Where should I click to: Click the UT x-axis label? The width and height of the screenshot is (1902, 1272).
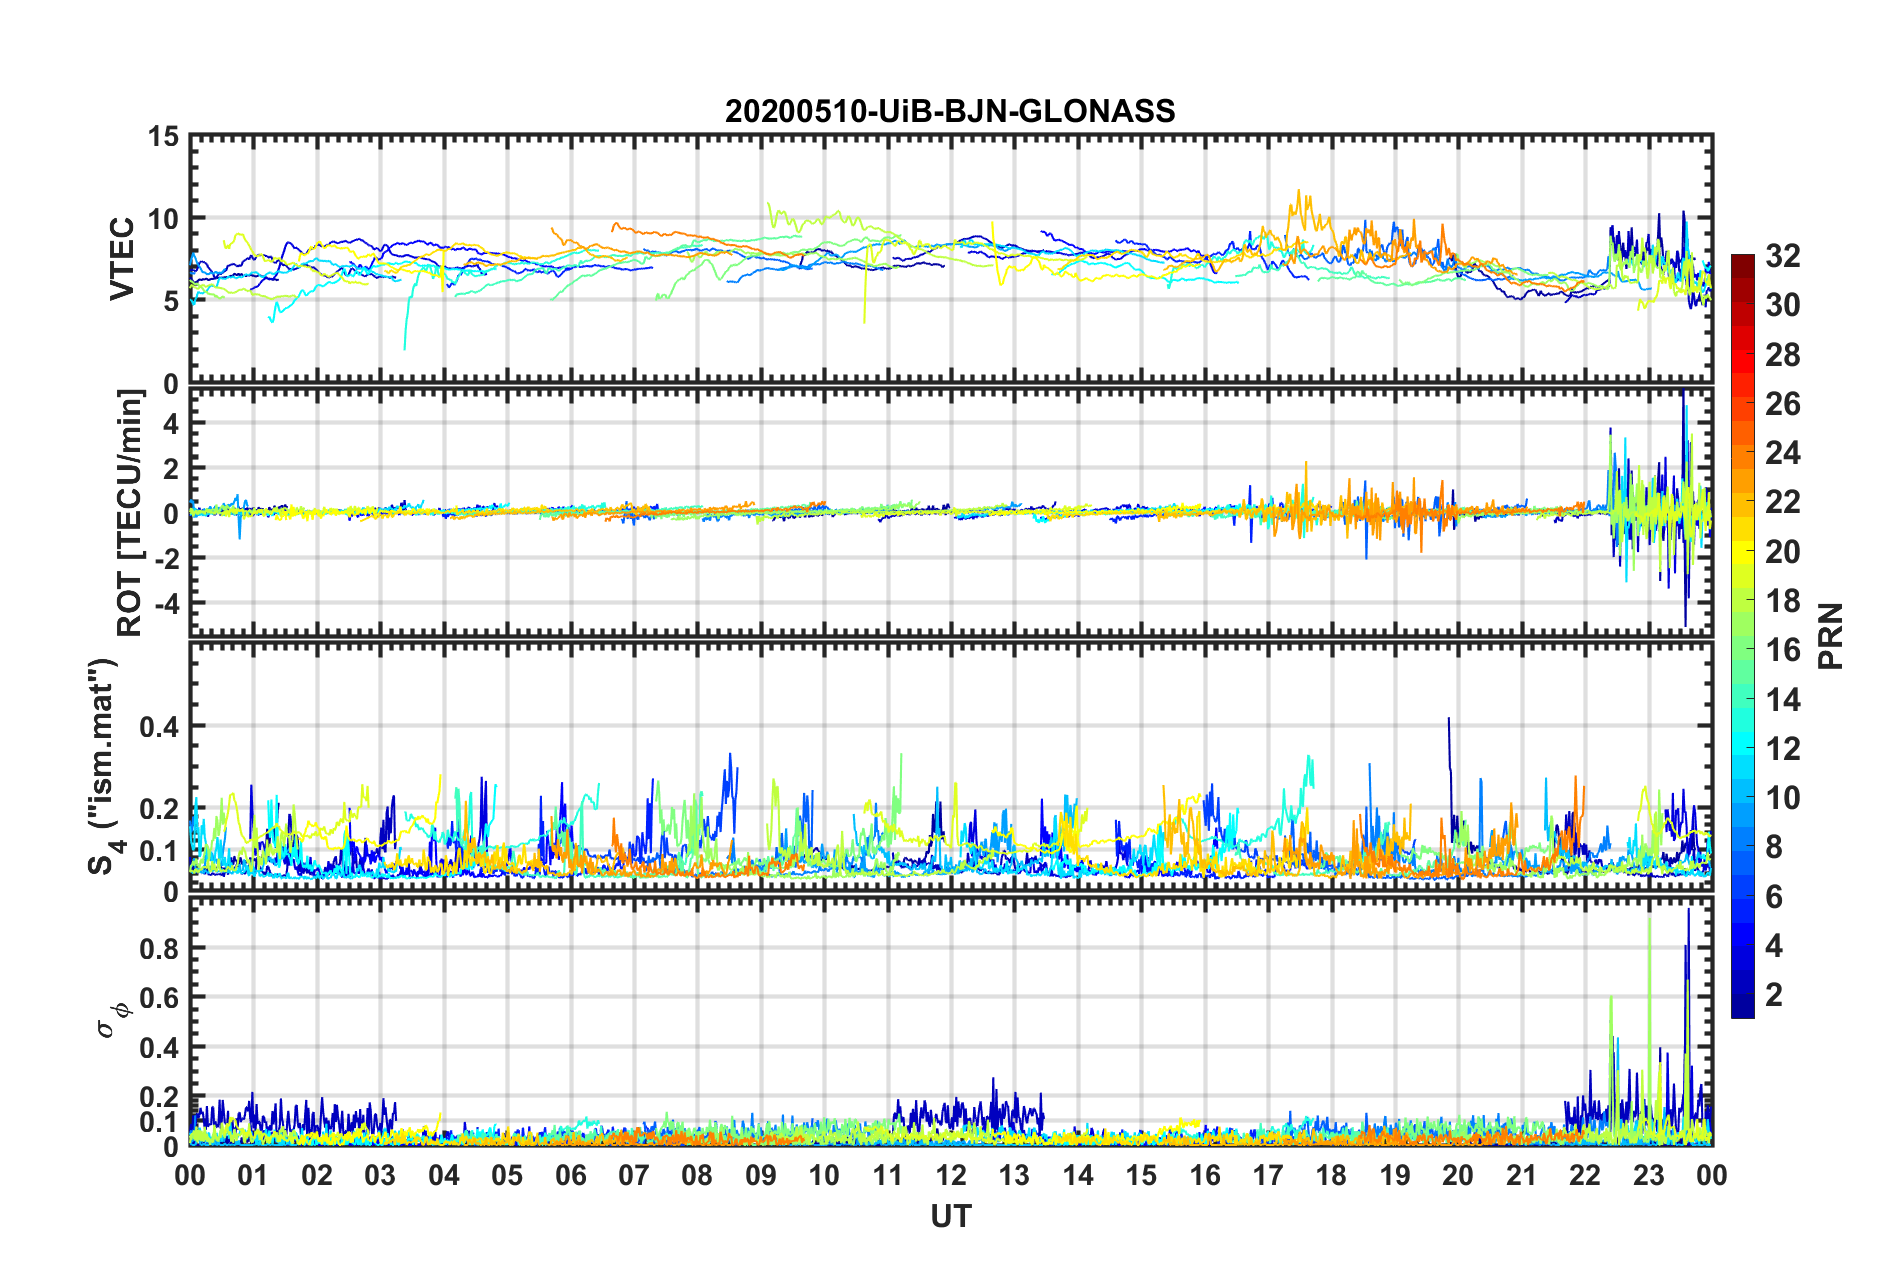point(950,1216)
